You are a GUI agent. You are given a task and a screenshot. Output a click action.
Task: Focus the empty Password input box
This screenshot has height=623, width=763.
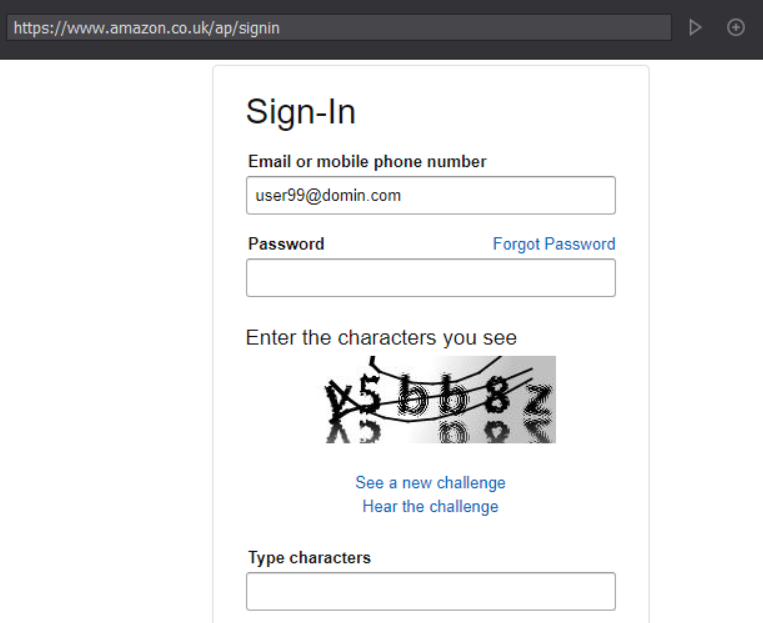point(431,277)
